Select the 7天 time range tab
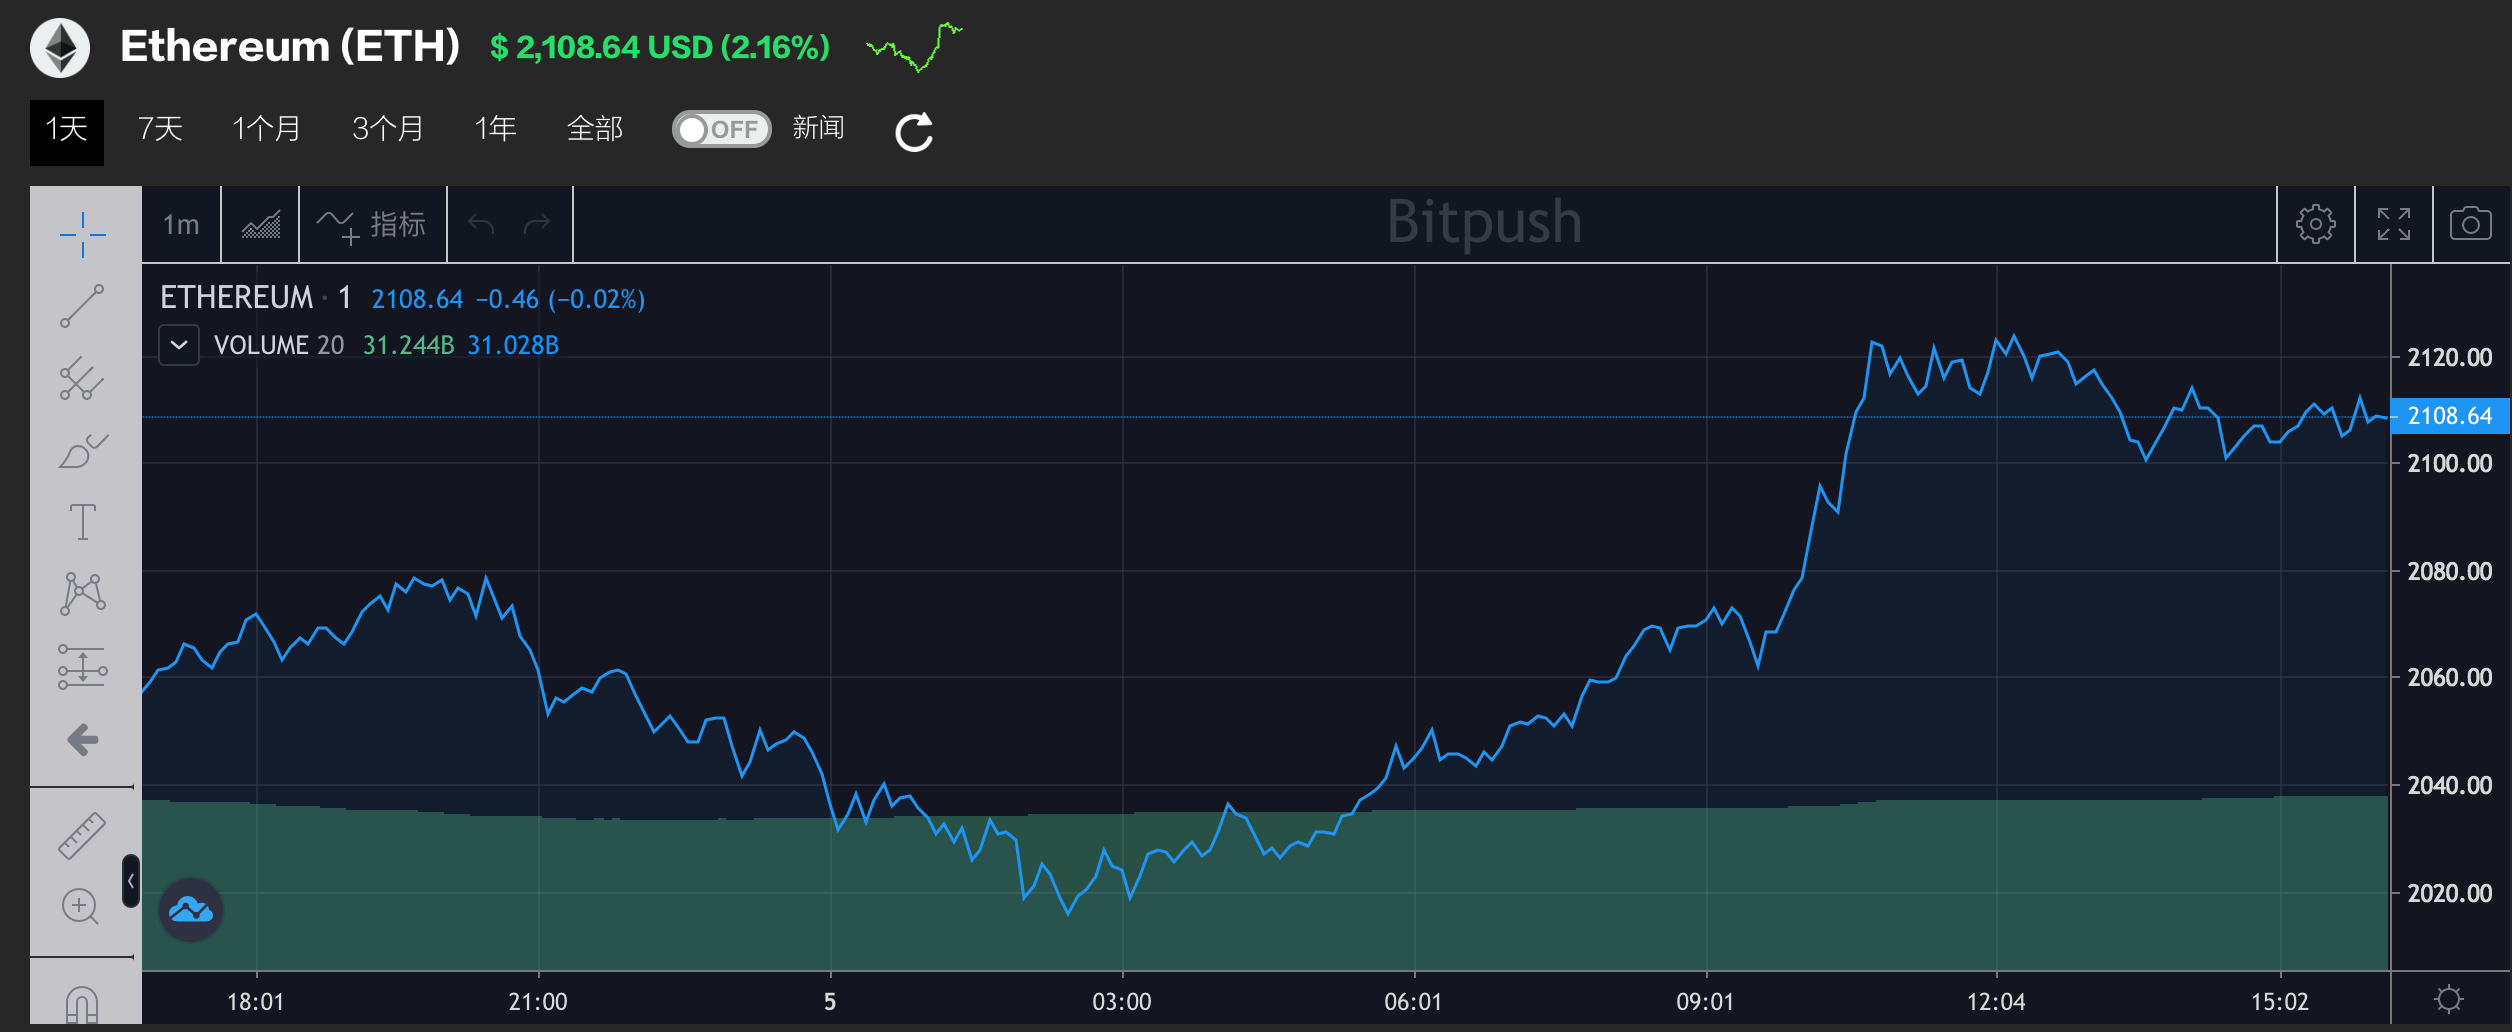 [160, 129]
